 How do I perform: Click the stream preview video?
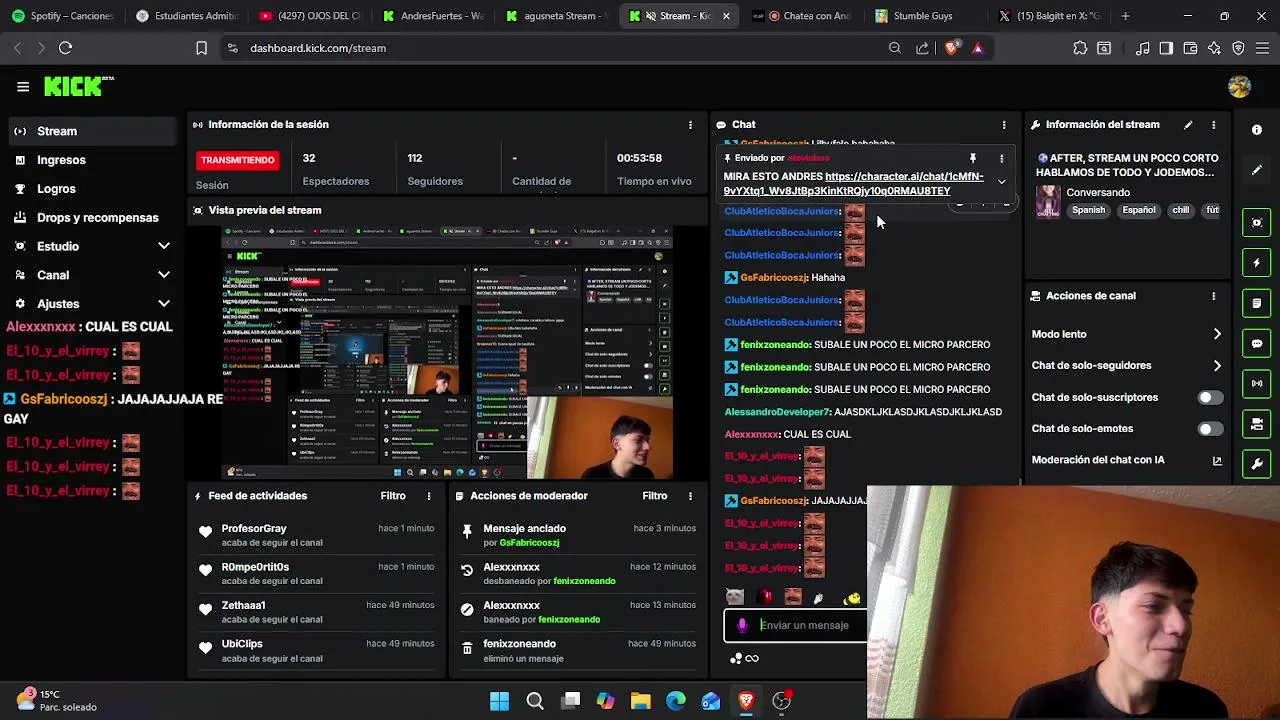(x=447, y=353)
